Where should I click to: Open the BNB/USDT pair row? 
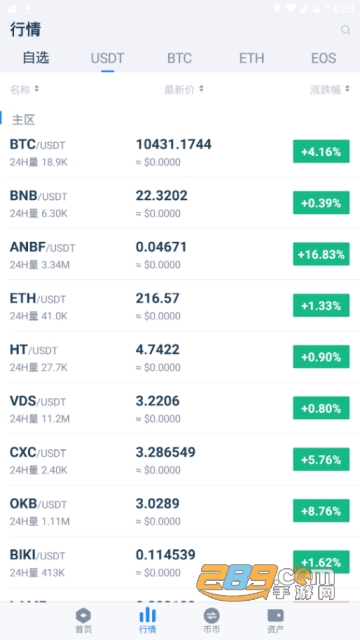point(180,203)
